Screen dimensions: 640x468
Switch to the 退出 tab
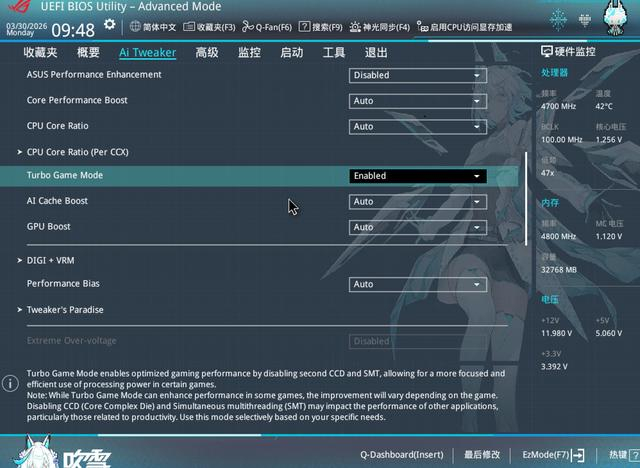click(376, 53)
